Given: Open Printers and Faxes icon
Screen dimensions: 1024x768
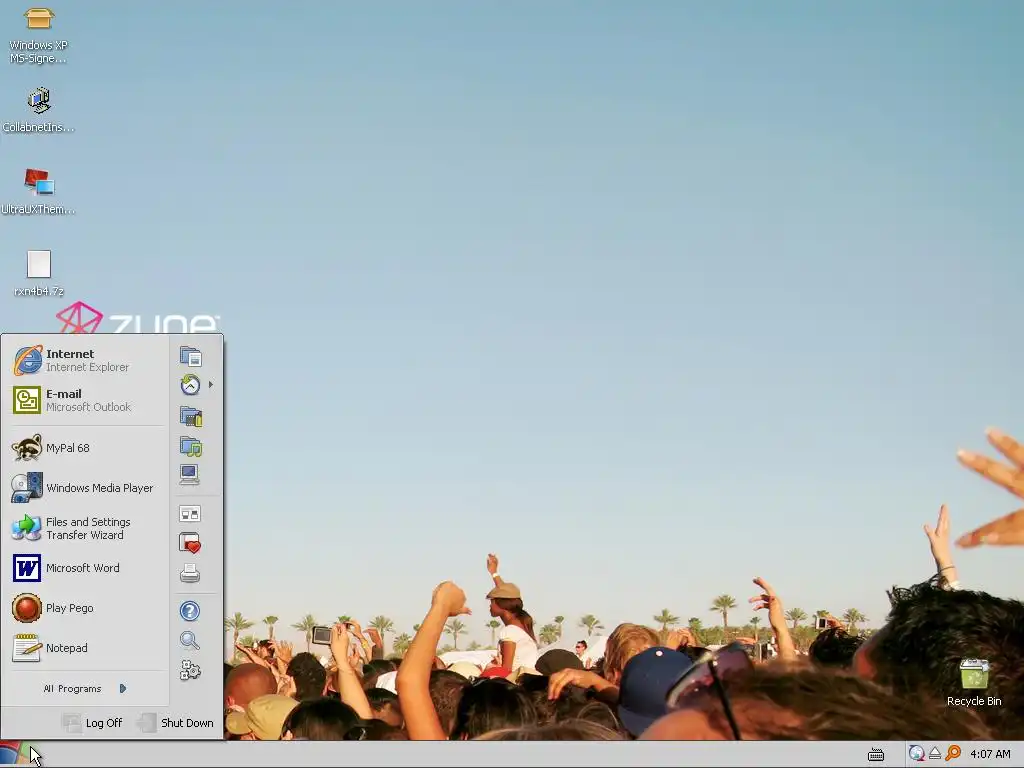Looking at the screenshot, I should pos(190,573).
